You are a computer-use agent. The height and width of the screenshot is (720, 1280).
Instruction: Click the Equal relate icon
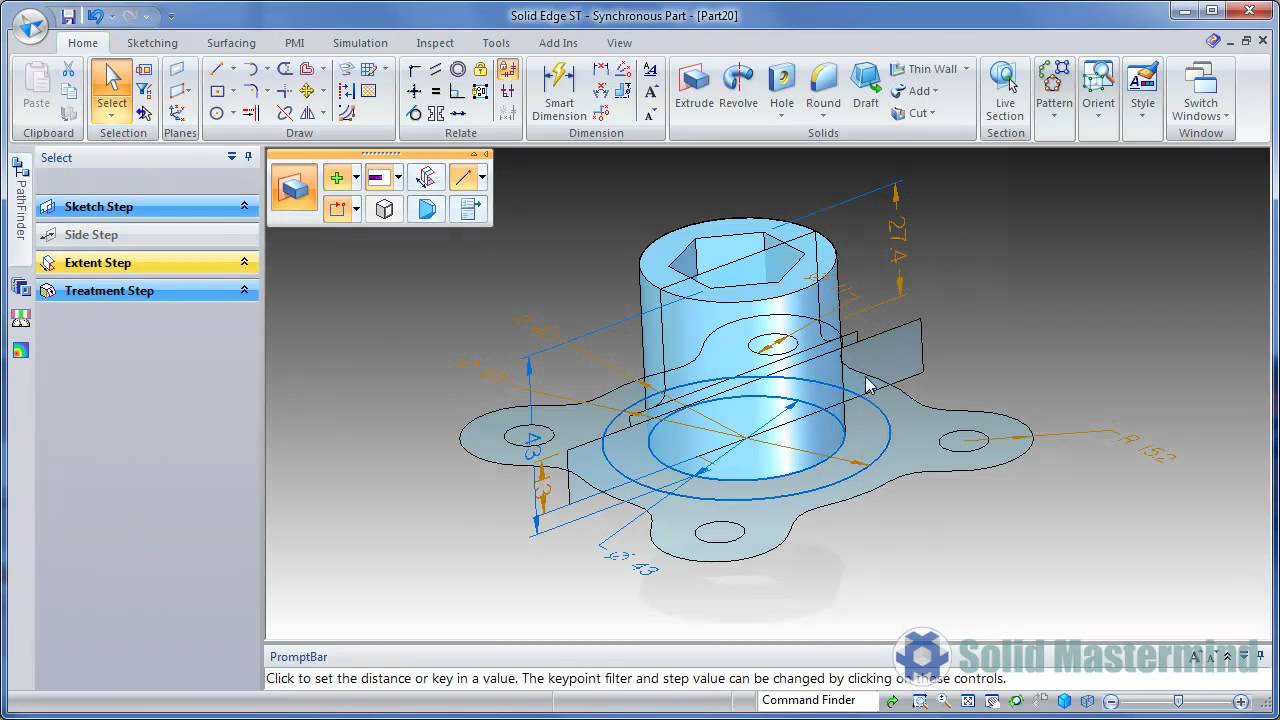pos(436,91)
